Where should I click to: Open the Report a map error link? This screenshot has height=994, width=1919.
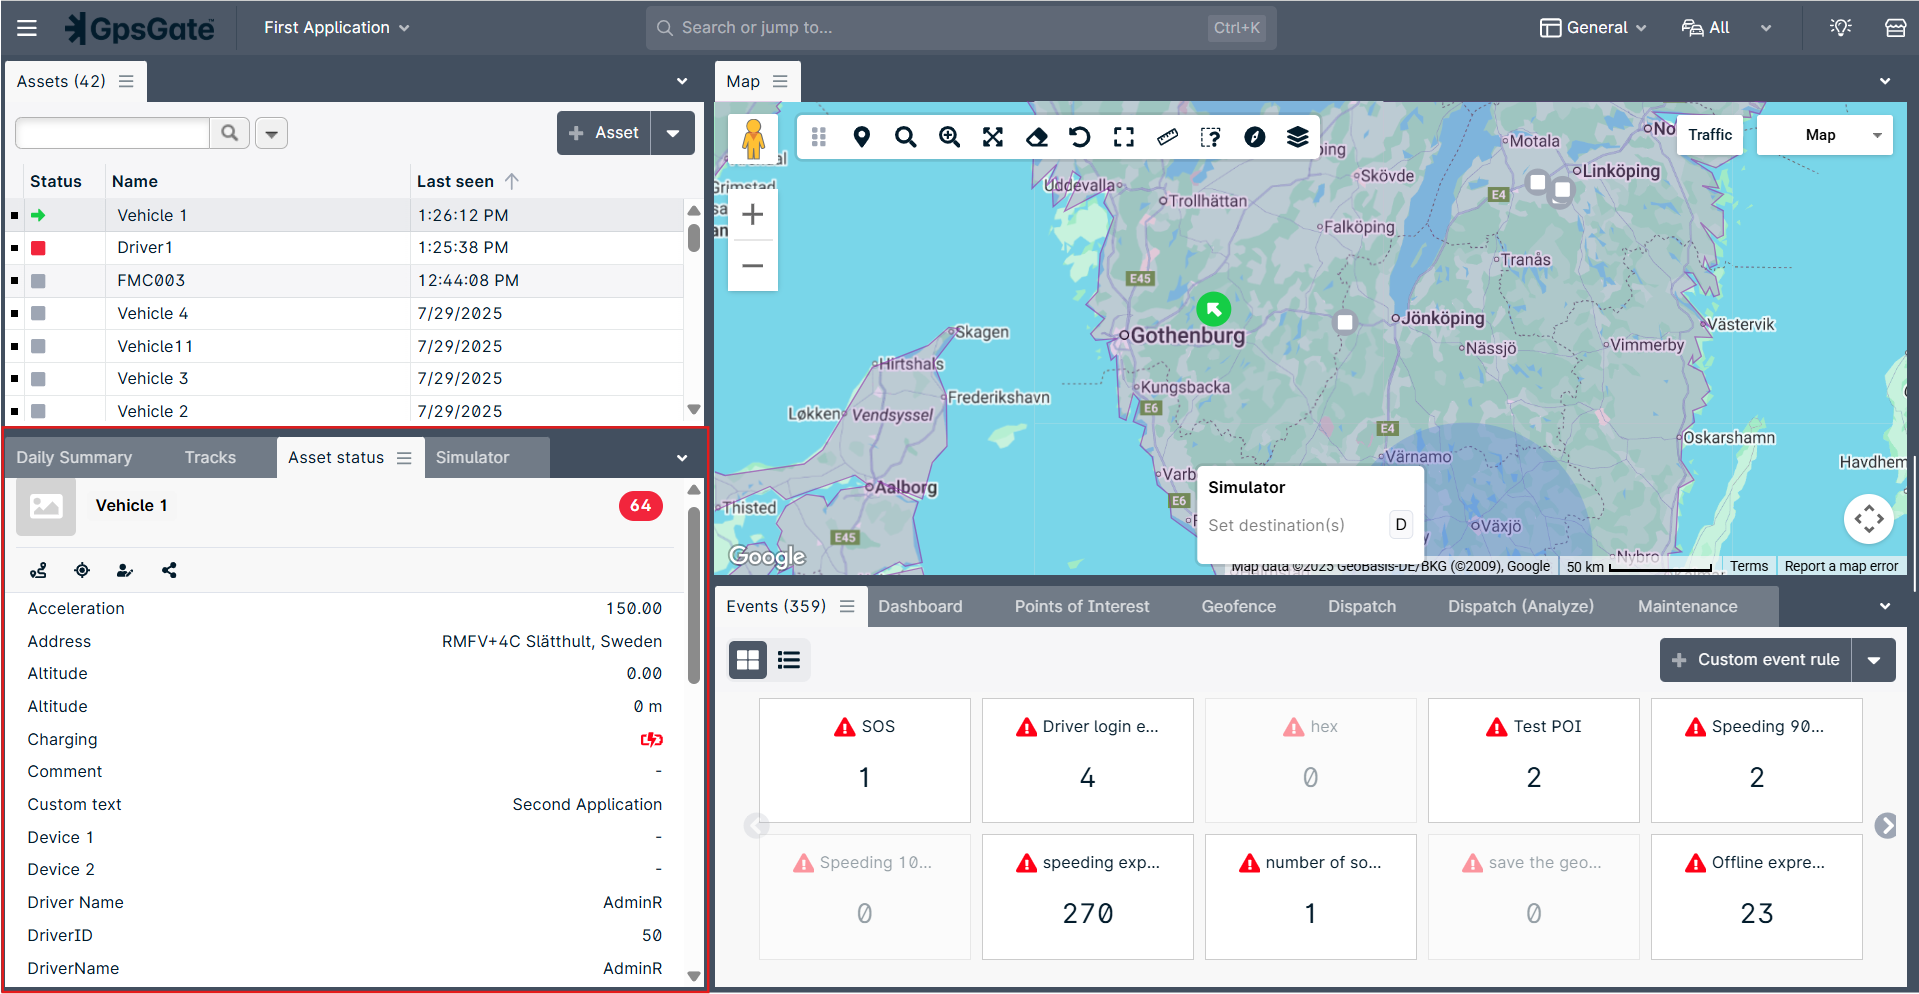(x=1841, y=566)
